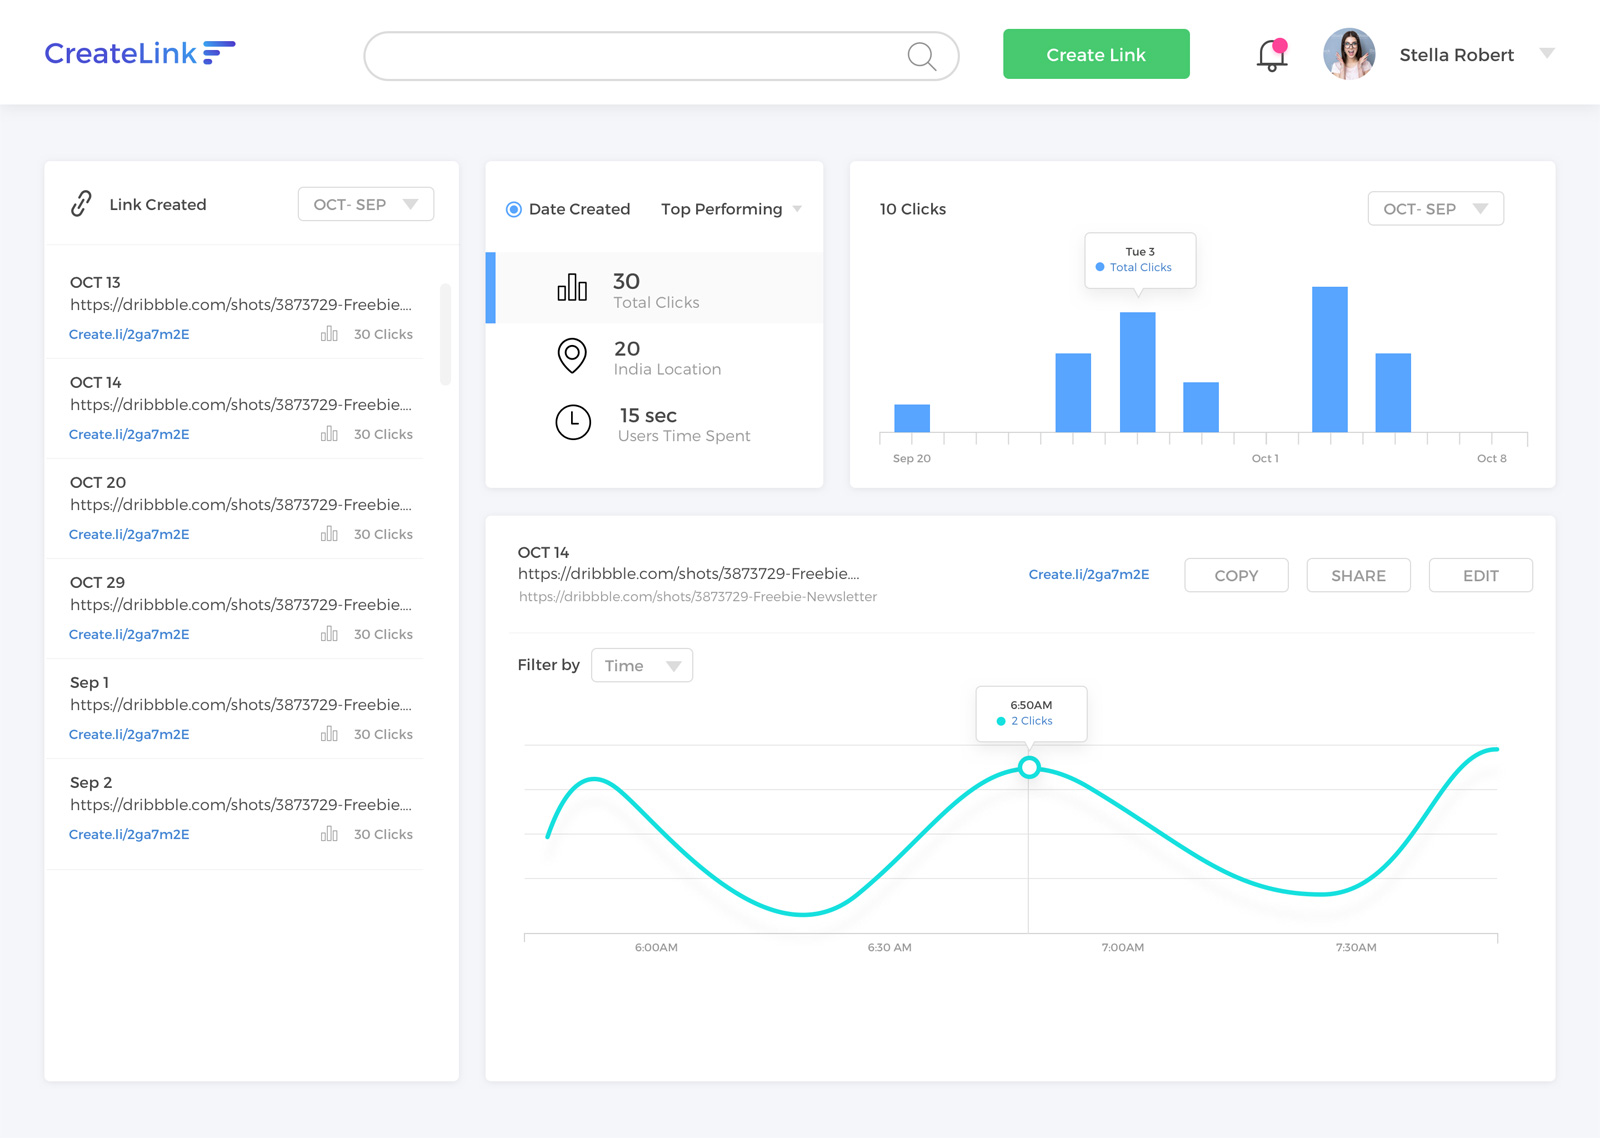The height and width of the screenshot is (1138, 1600).
Task: Click the search magnifier icon
Action: click(921, 56)
